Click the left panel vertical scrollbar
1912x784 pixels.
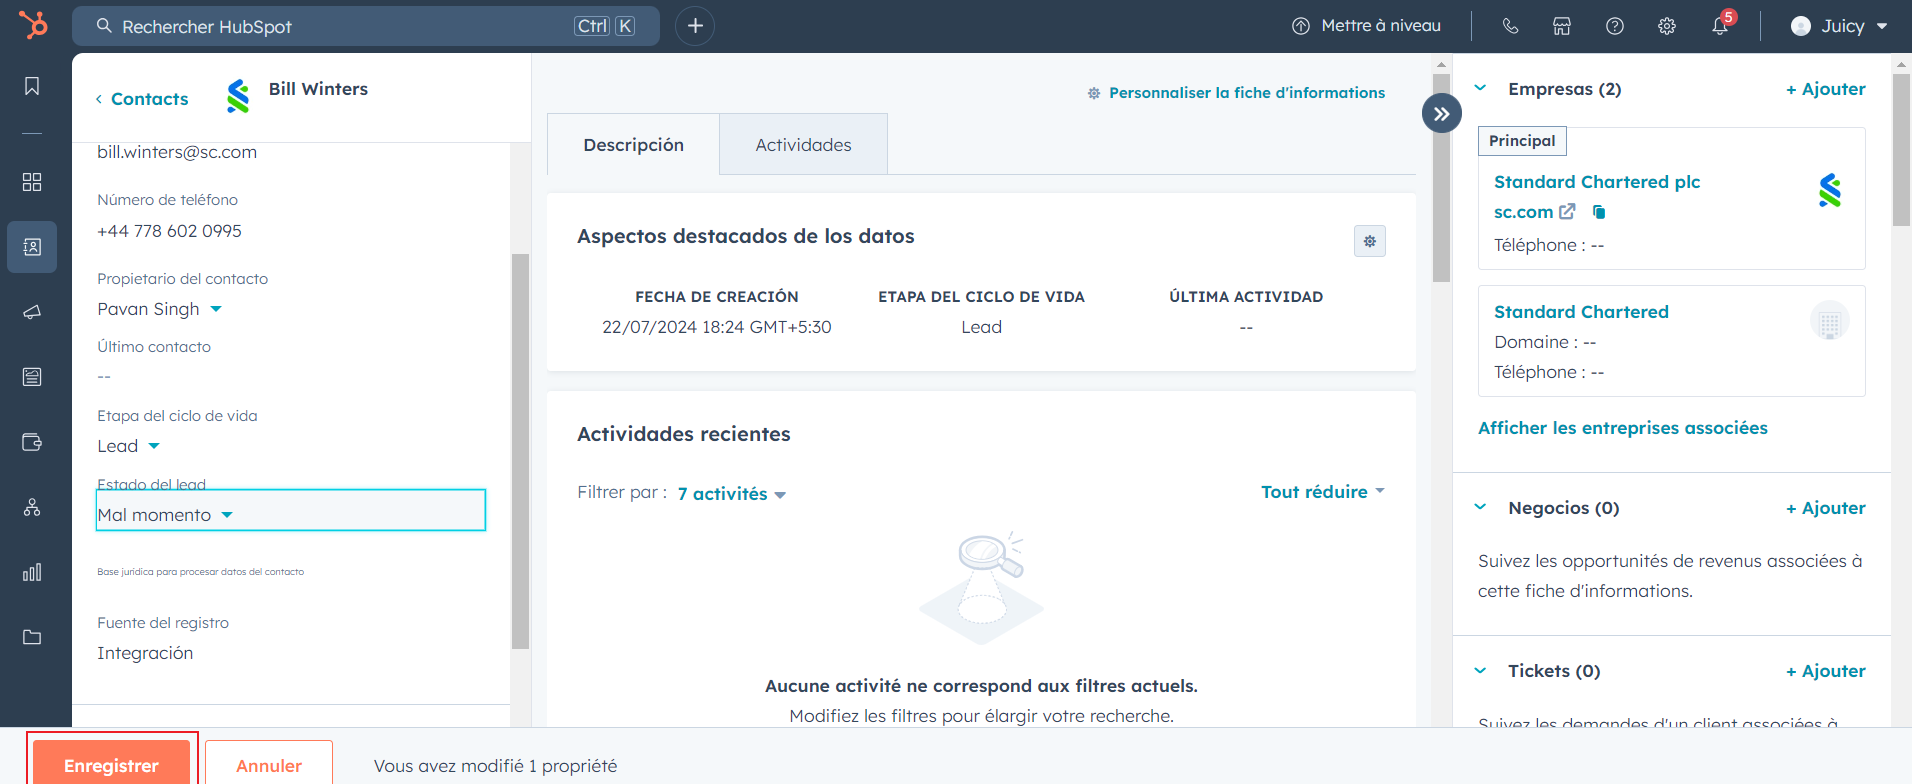coord(520,451)
